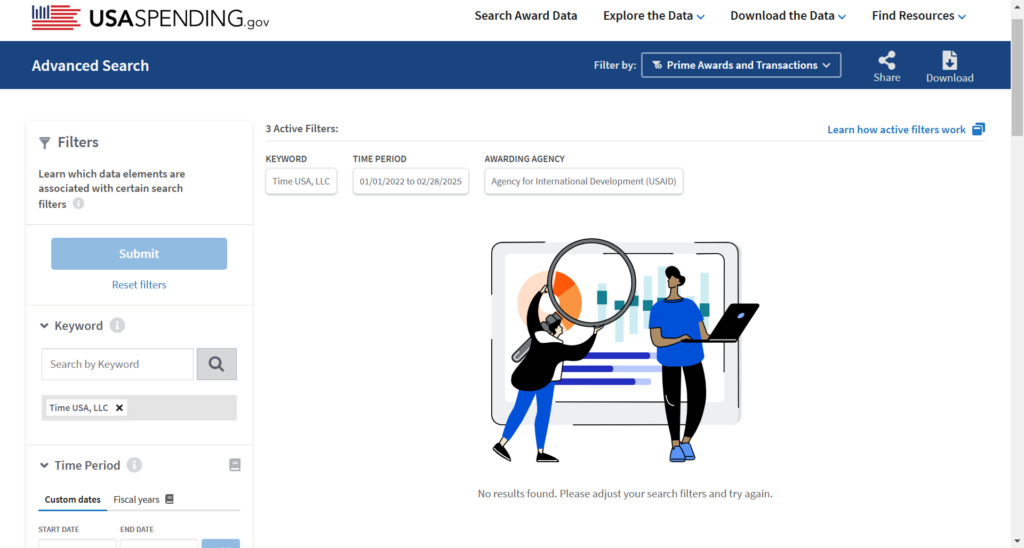Show Keyword filter info tooltip
Viewport: 1024px width, 548px height.
[x=117, y=325]
